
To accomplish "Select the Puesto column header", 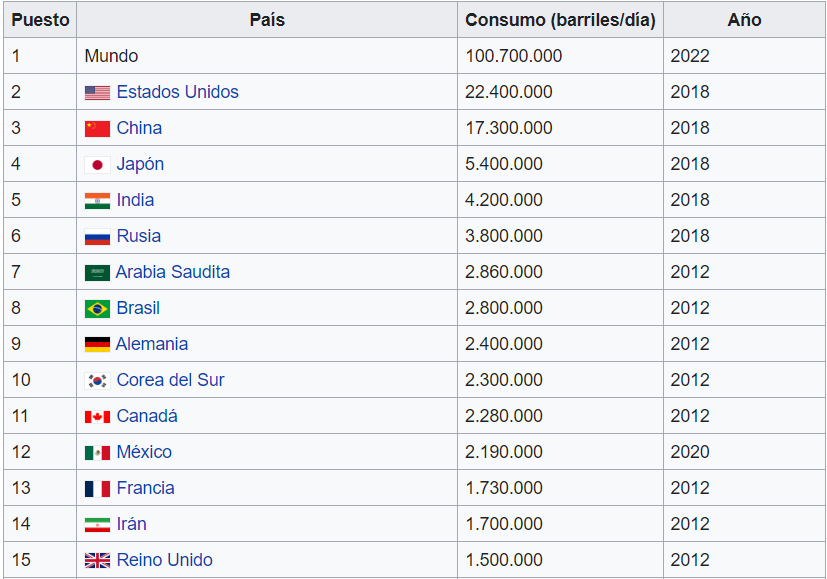I will pyautogui.click(x=40, y=19).
